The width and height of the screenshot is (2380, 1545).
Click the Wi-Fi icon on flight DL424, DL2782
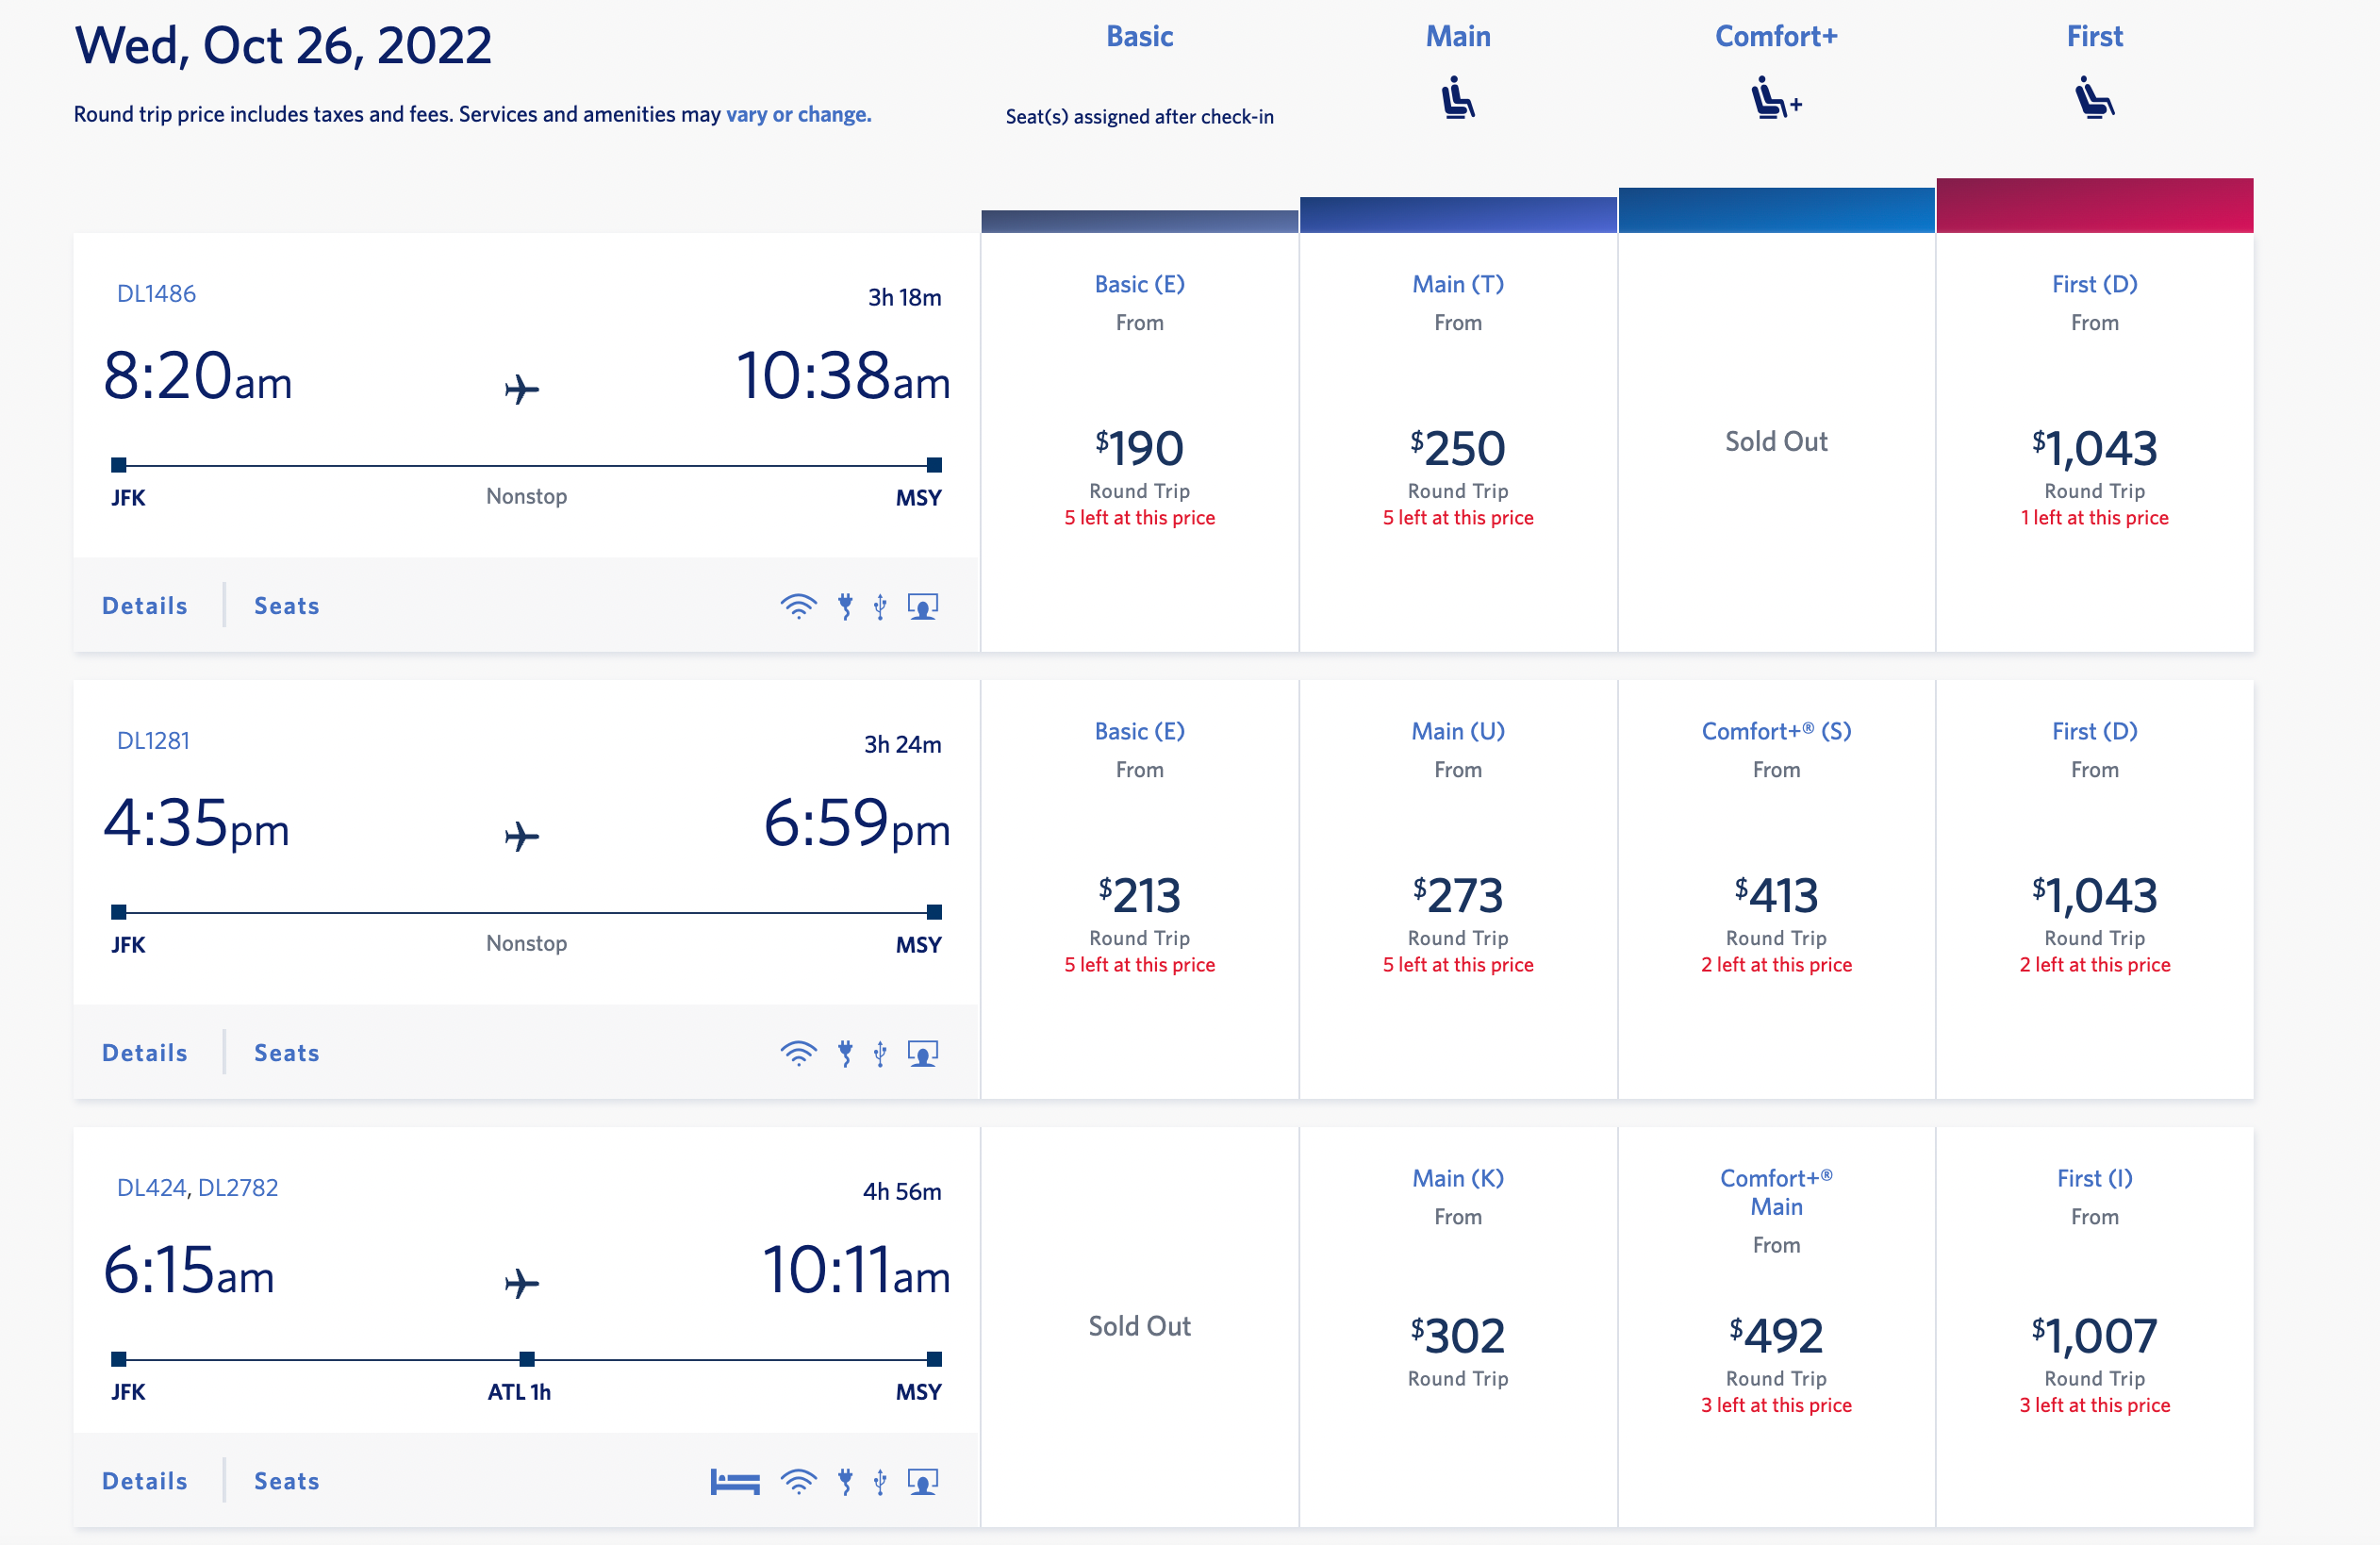(x=798, y=1481)
